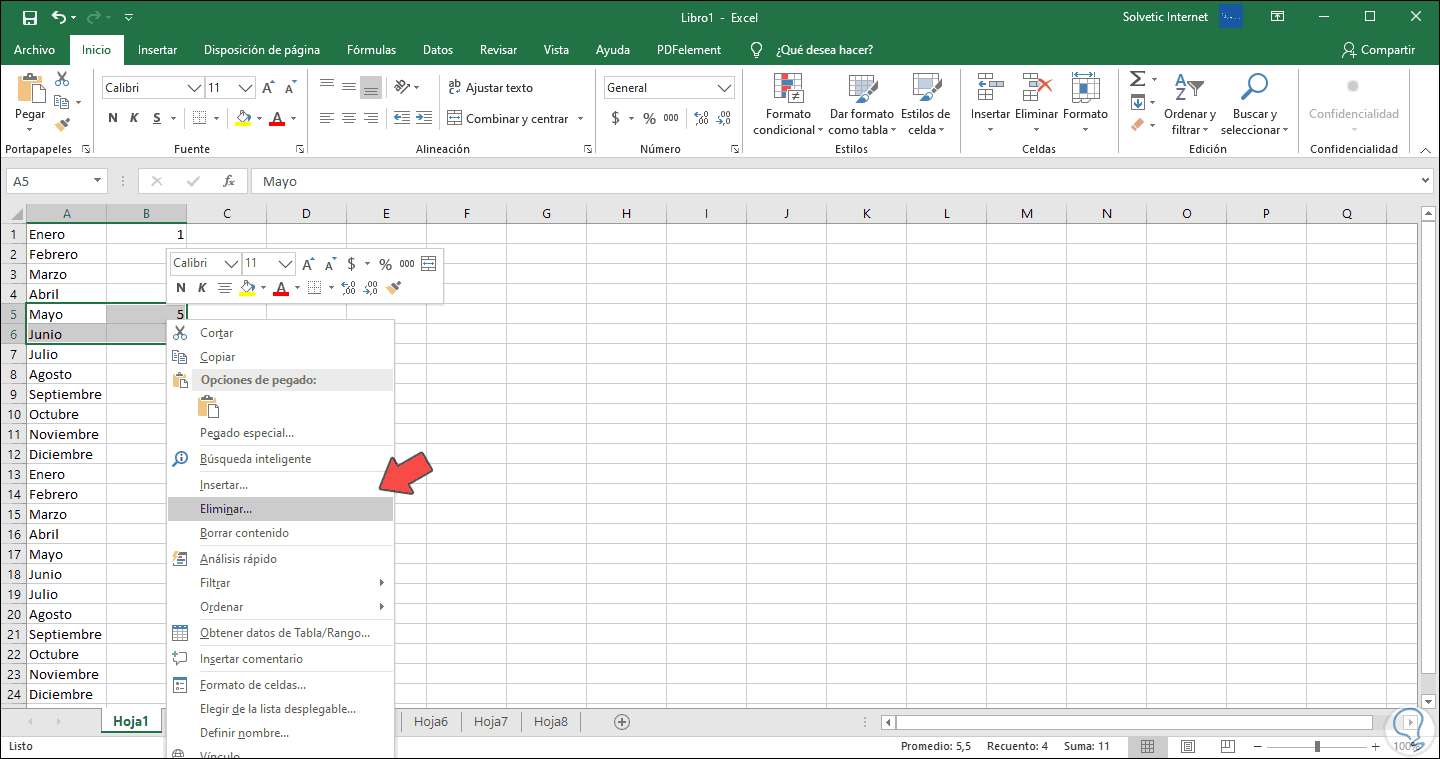Click the Save disk icon in title bar
Image resolution: width=1440 pixels, height=759 pixels.
29,17
